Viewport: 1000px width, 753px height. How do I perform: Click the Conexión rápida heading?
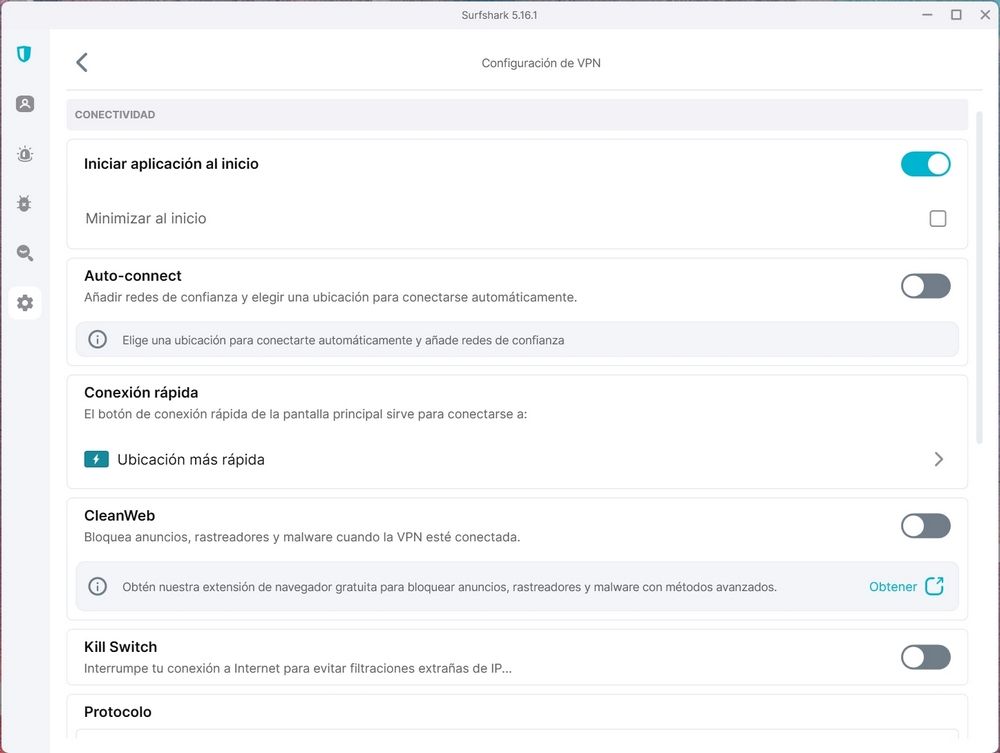point(141,392)
